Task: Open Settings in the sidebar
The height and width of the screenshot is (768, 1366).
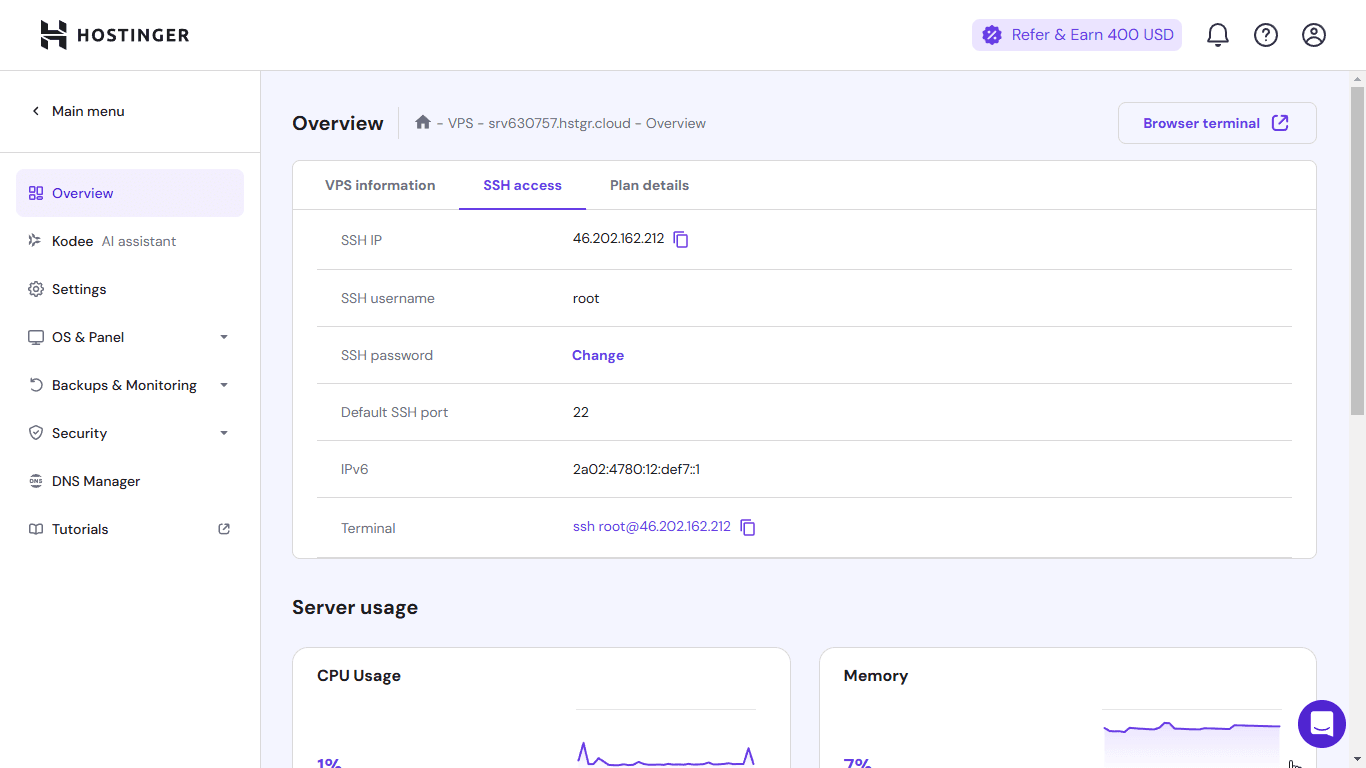Action: (130, 289)
